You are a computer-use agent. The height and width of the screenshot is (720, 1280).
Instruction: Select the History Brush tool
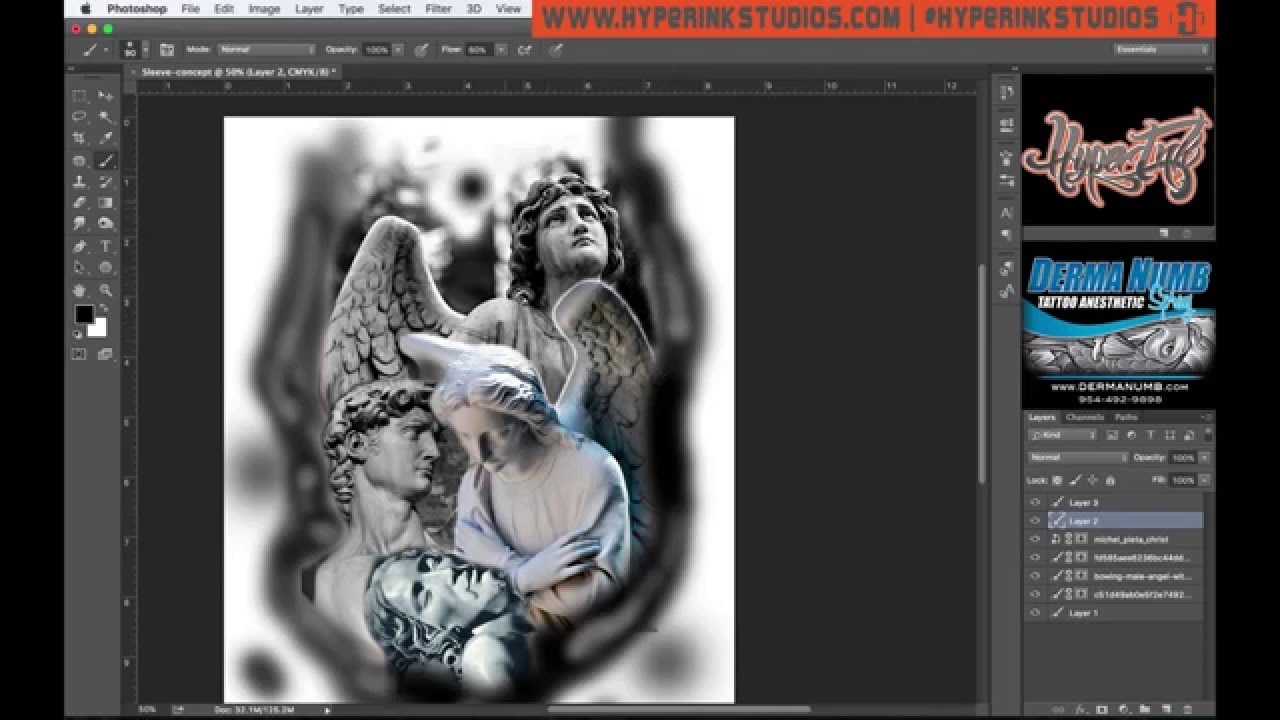click(105, 182)
